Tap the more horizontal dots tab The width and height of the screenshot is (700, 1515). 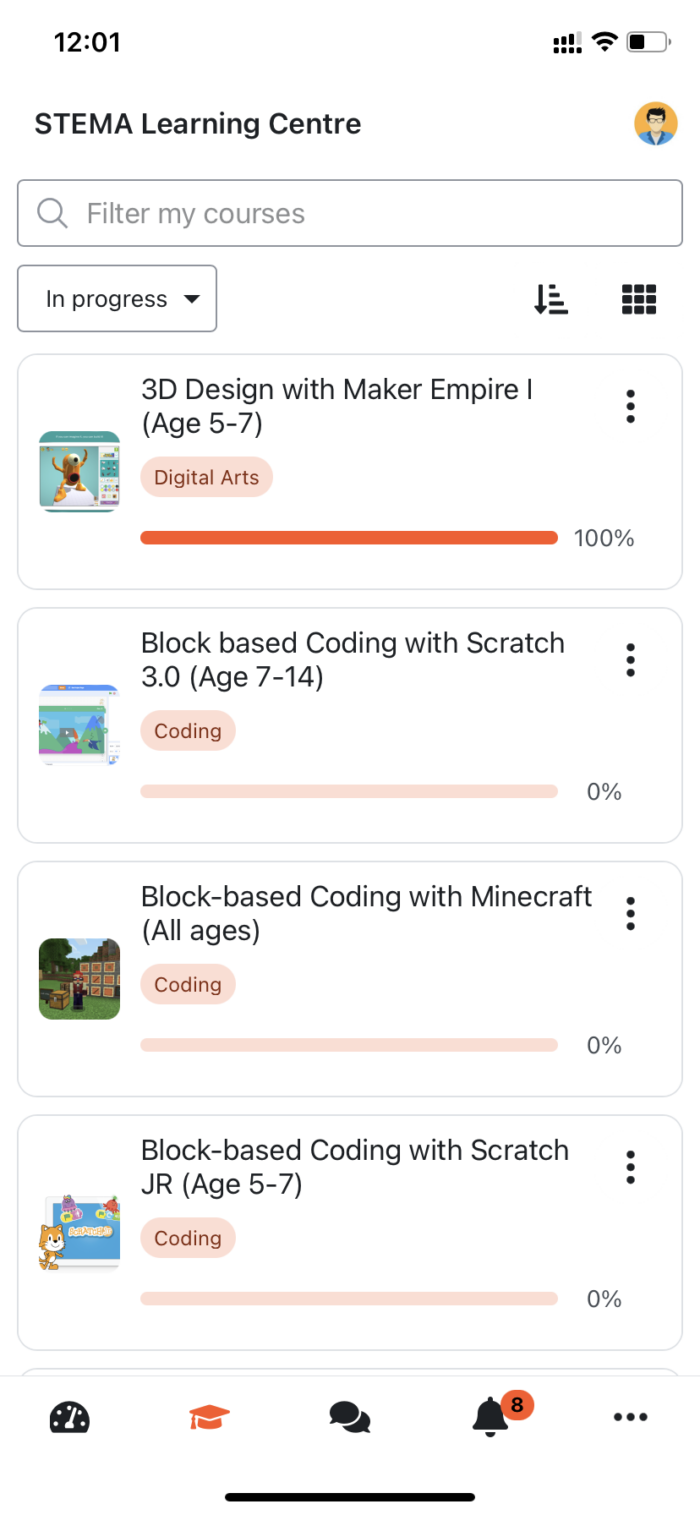(x=630, y=1417)
